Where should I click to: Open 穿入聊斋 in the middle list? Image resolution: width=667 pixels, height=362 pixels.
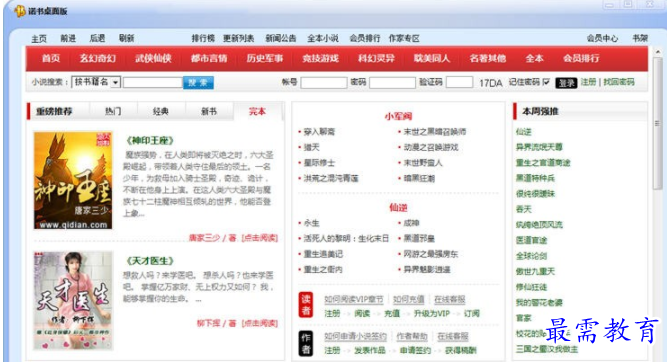tap(319, 132)
